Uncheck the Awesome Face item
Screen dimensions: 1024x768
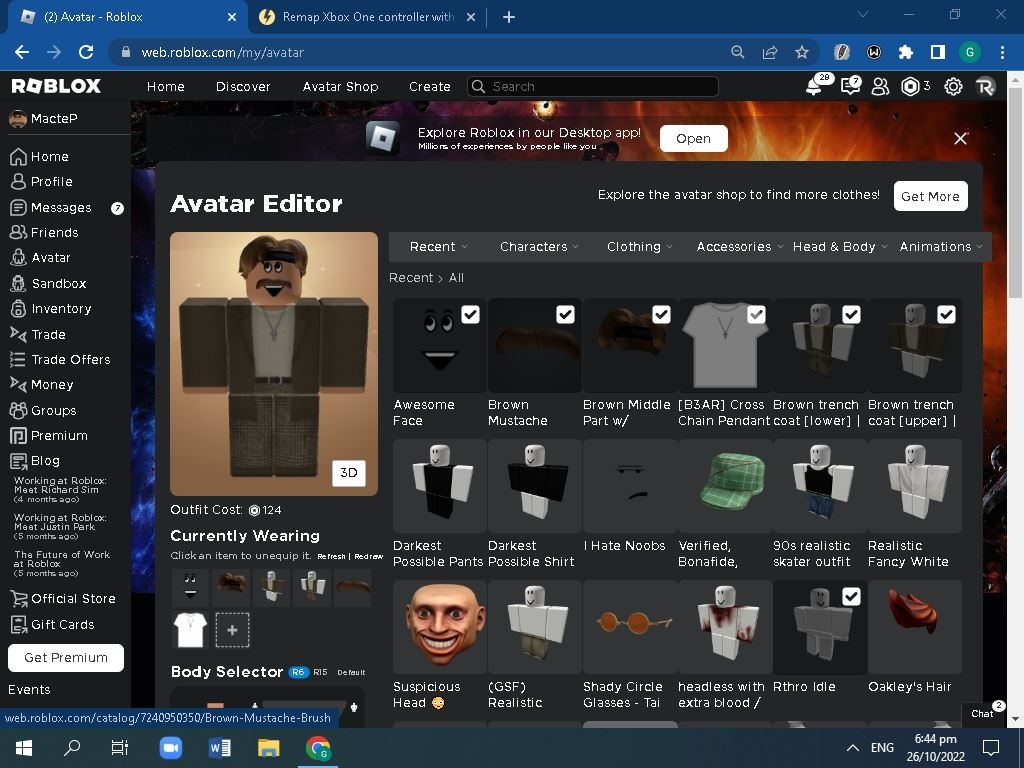coord(470,314)
